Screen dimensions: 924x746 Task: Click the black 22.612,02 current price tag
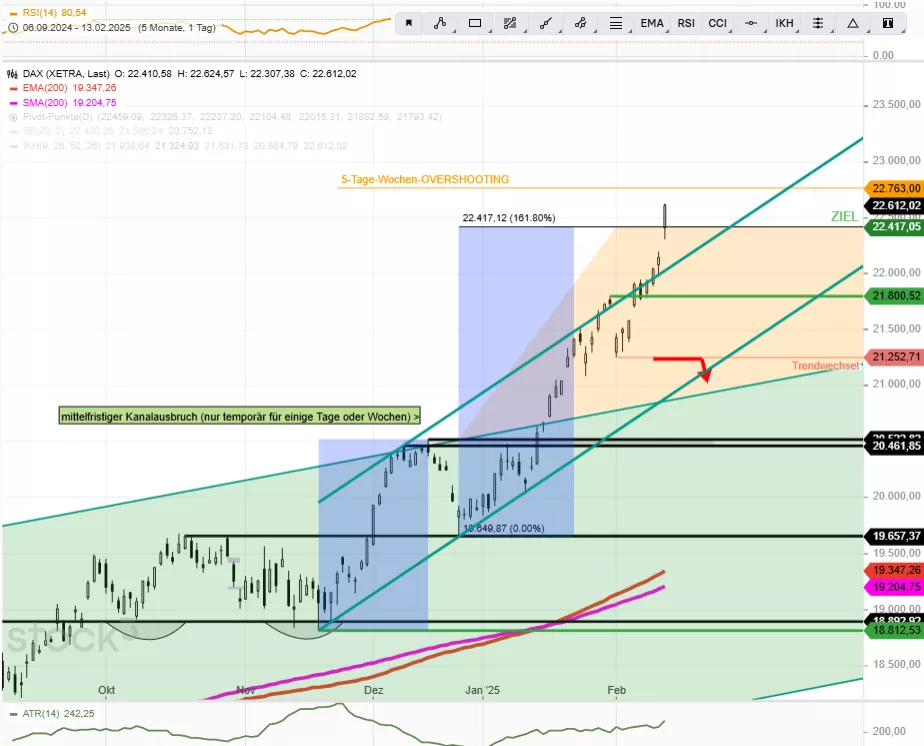[895, 205]
